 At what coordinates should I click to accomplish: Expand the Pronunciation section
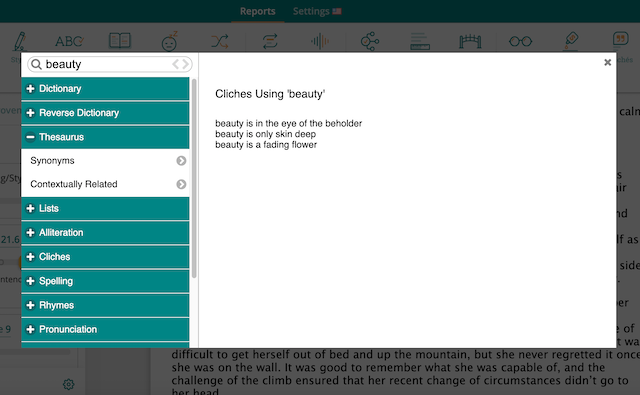pos(105,329)
